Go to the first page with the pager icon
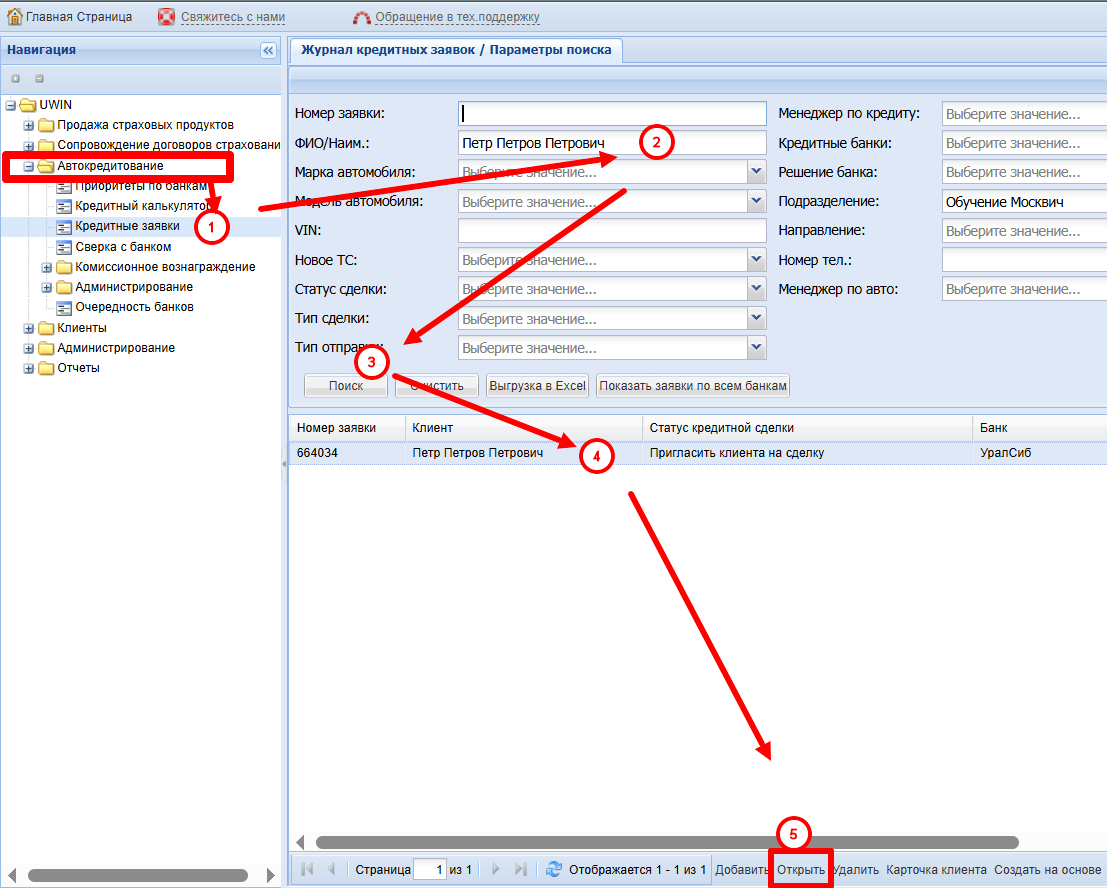 coord(307,869)
